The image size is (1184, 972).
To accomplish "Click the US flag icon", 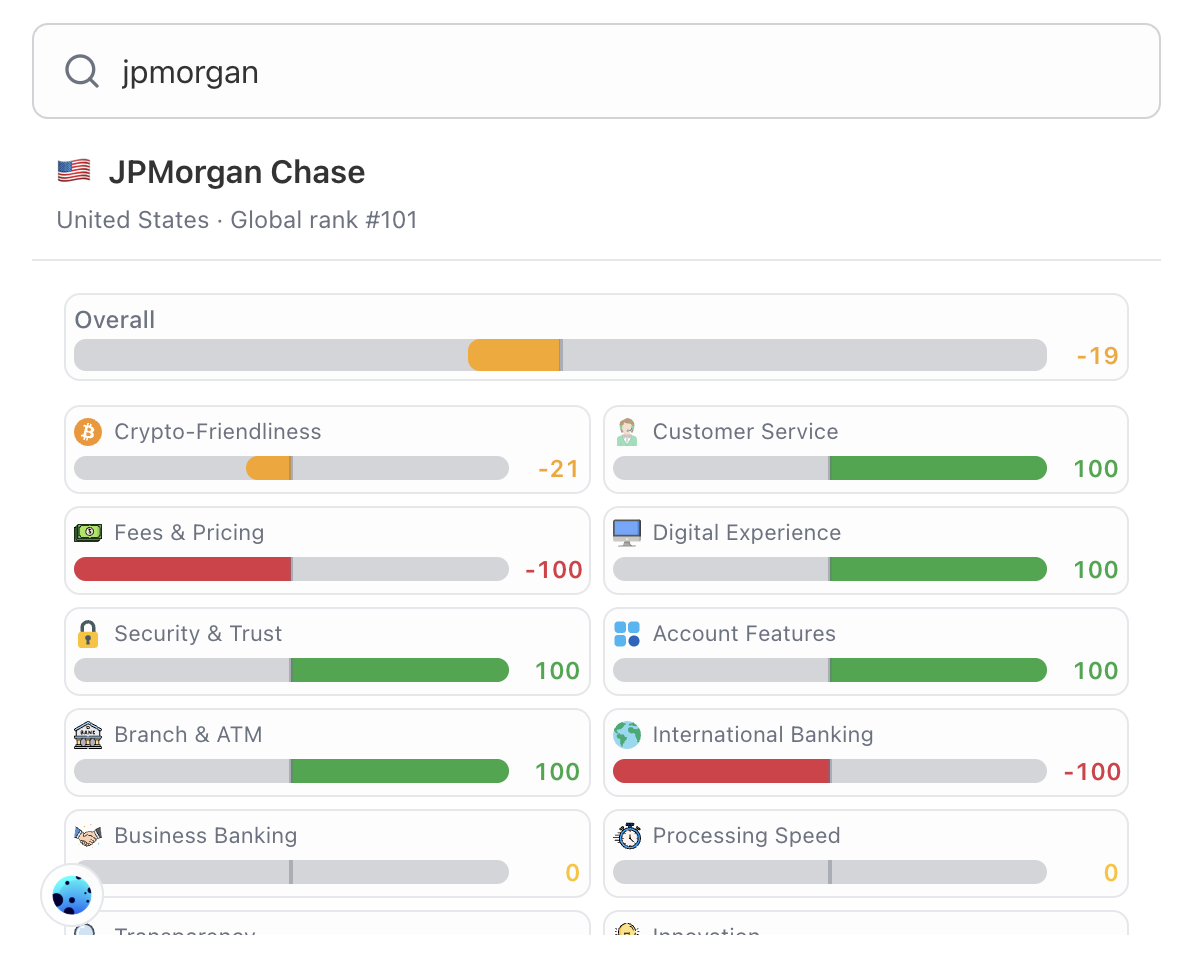I will tap(74, 171).
